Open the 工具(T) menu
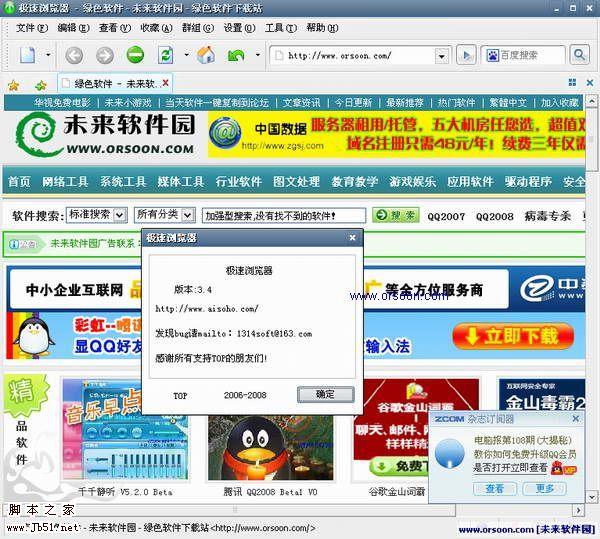The image size is (600, 539). [x=280, y=28]
